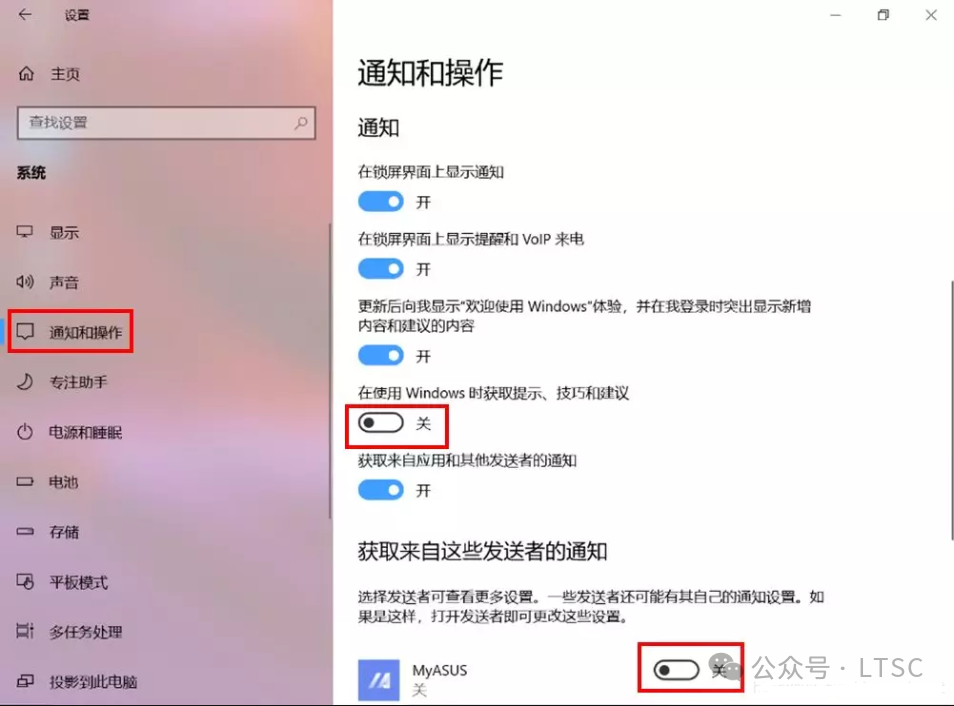954x706 pixels.
Task: Click the back arrow icon
Action: 25,15
